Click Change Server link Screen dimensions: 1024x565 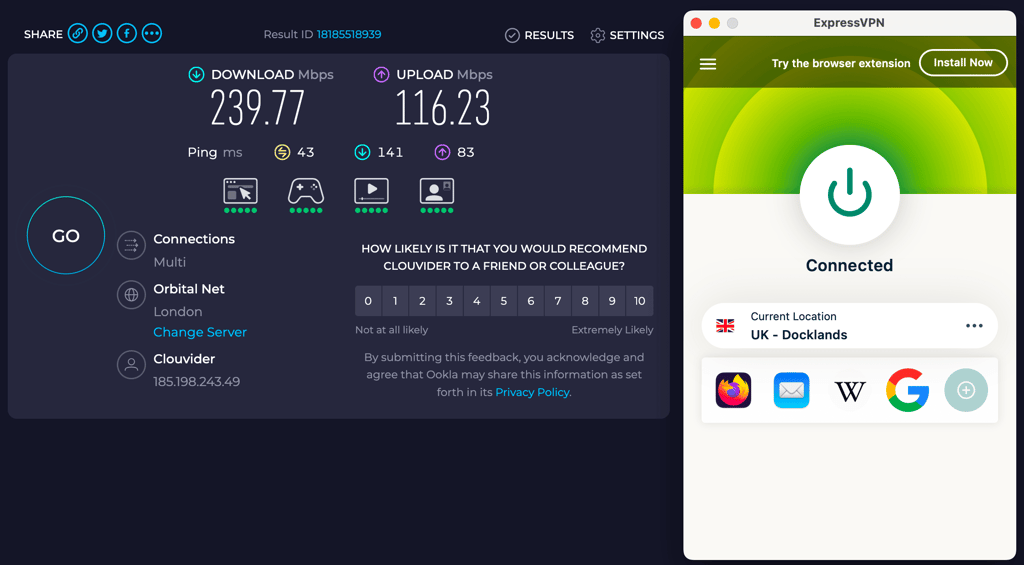pyautogui.click(x=200, y=332)
